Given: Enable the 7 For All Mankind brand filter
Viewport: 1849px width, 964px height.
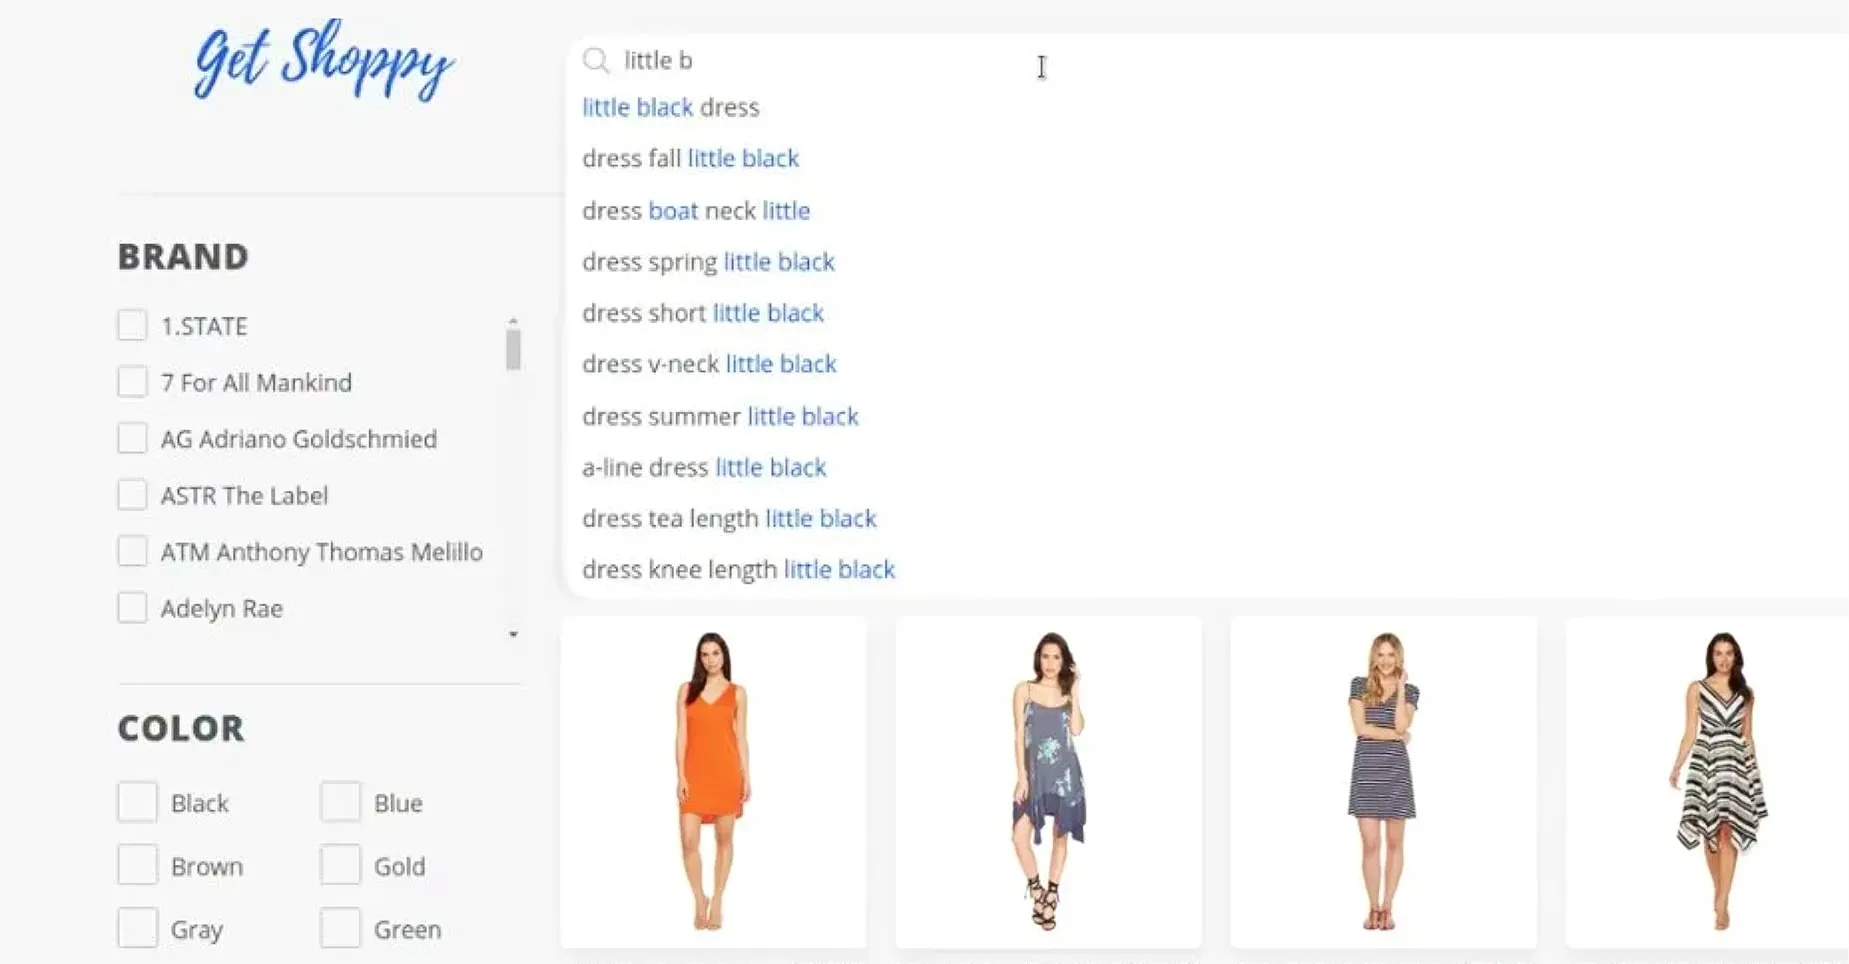Looking at the screenshot, I should (133, 381).
